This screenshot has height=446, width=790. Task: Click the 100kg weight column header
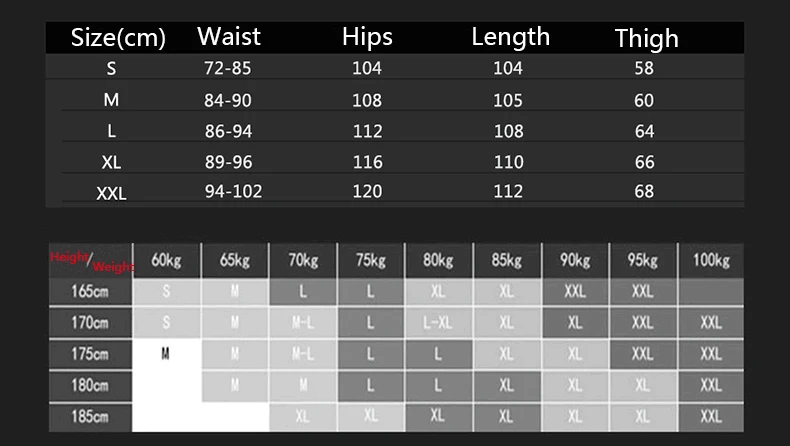click(x=711, y=260)
